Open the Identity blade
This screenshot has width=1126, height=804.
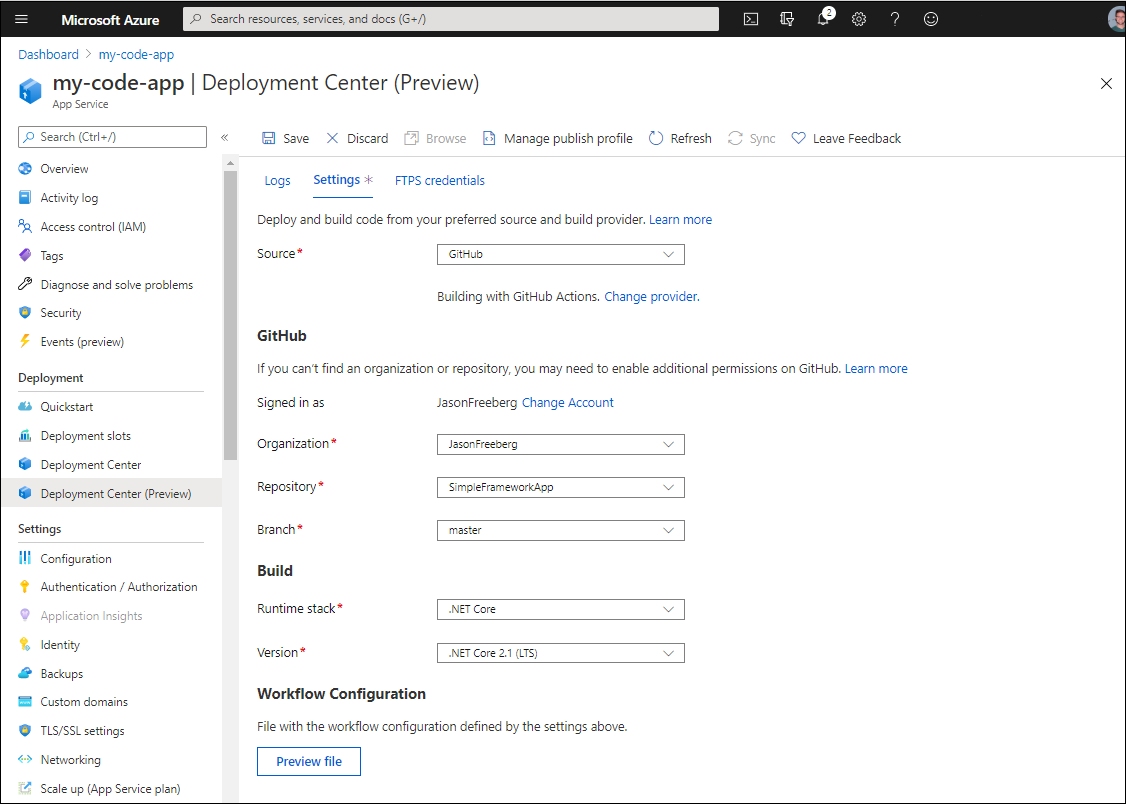pyautogui.click(x=60, y=644)
